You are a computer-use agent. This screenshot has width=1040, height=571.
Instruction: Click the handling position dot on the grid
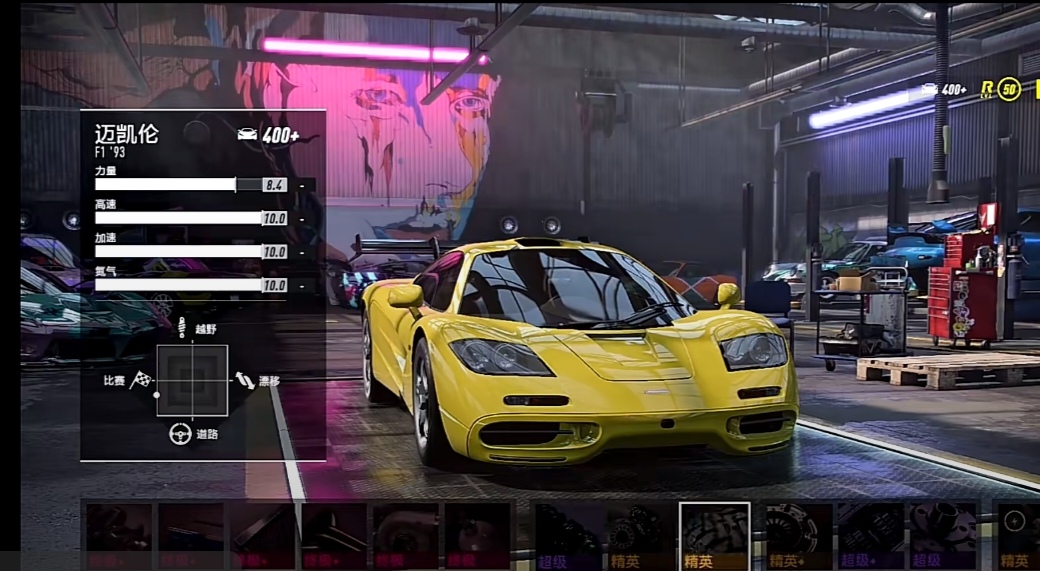coord(157,395)
